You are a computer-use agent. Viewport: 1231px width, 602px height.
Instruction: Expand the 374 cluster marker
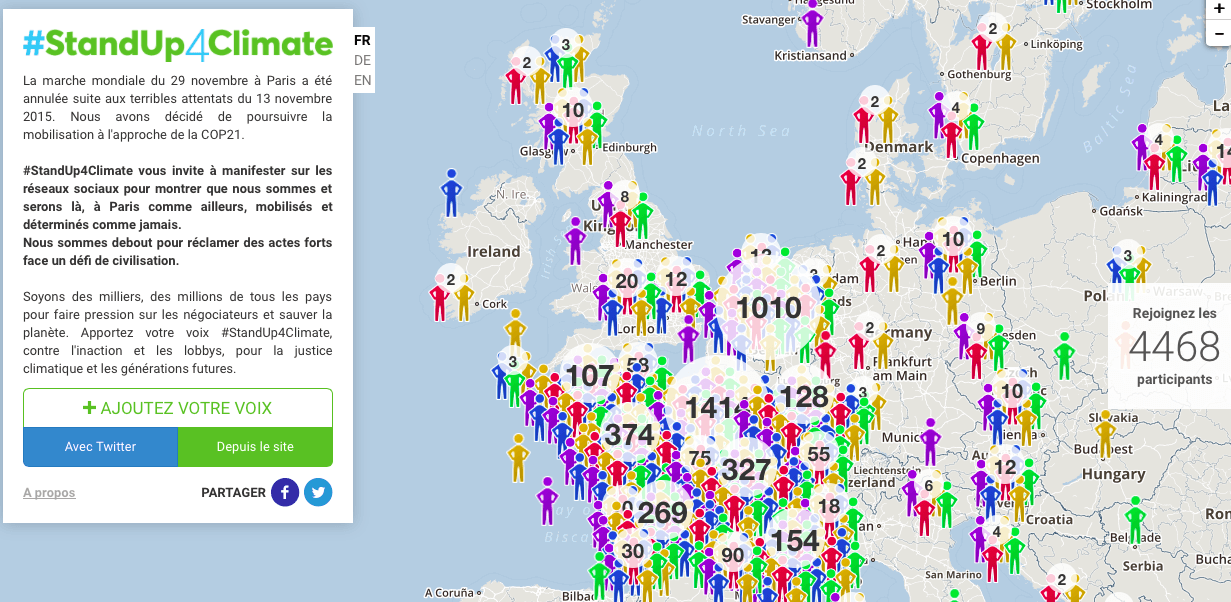[629, 435]
